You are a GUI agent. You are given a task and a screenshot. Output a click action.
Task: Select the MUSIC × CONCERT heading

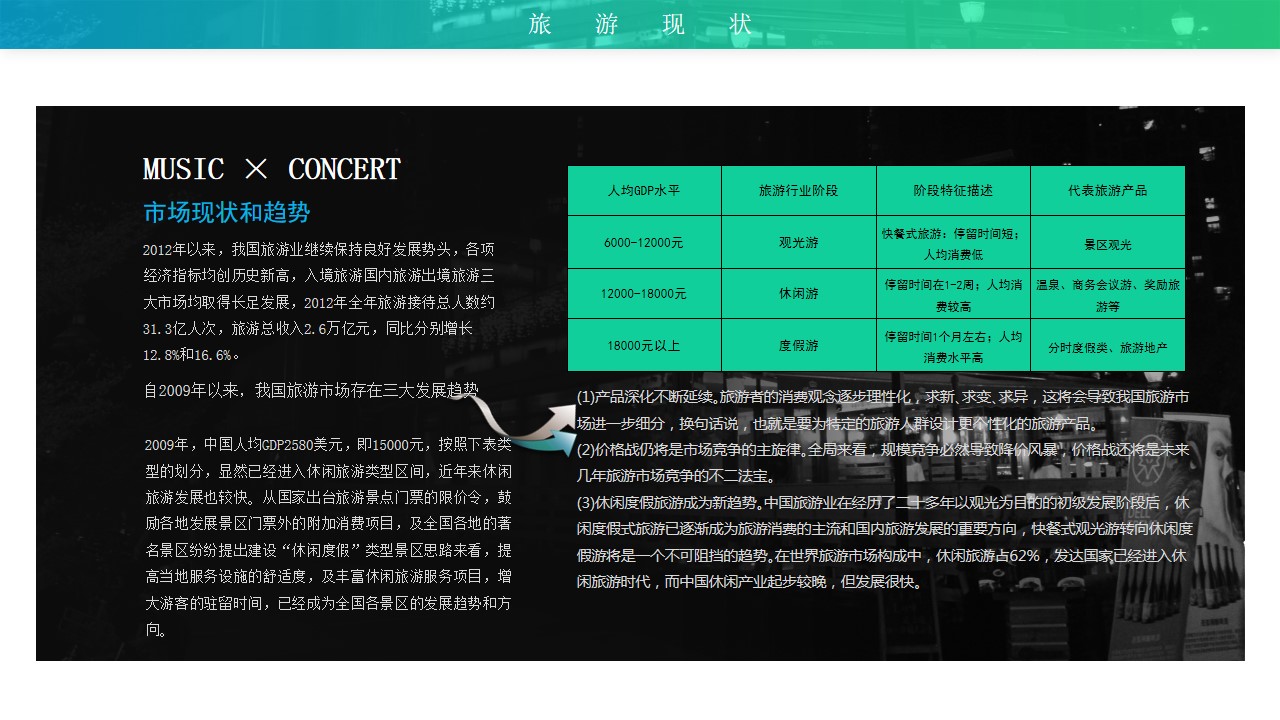[272, 169]
